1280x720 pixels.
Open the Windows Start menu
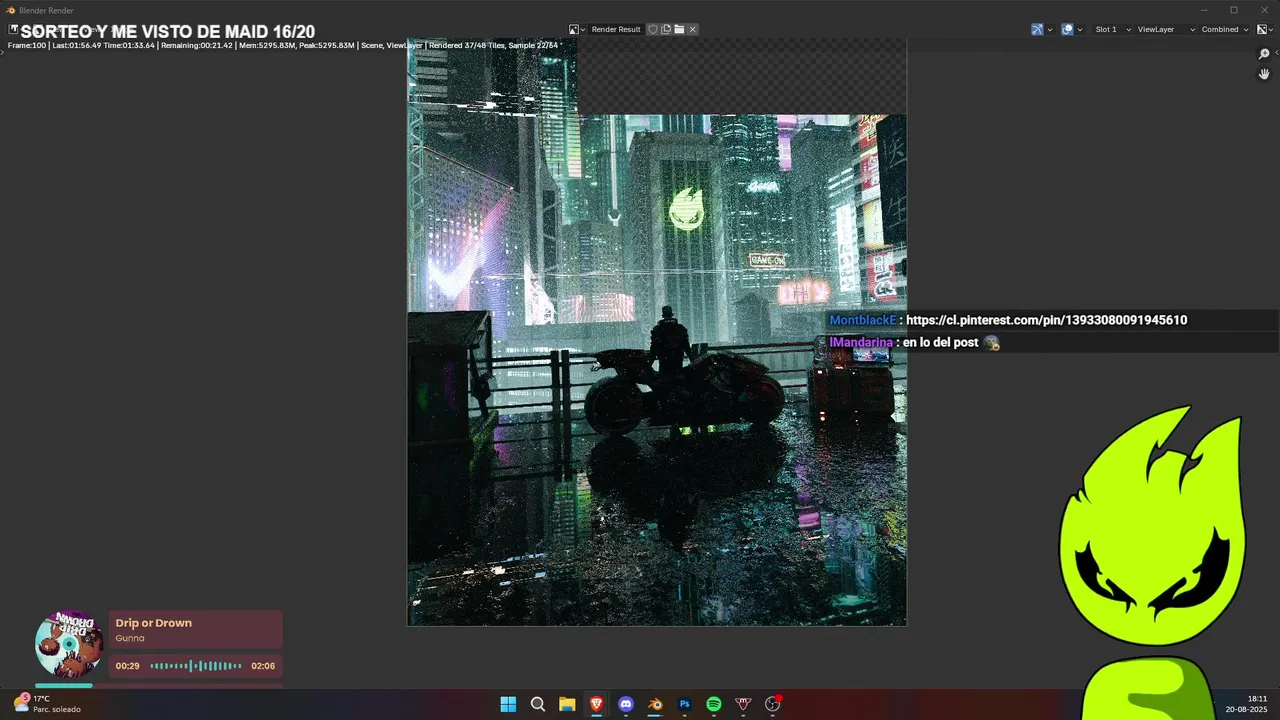tap(508, 704)
